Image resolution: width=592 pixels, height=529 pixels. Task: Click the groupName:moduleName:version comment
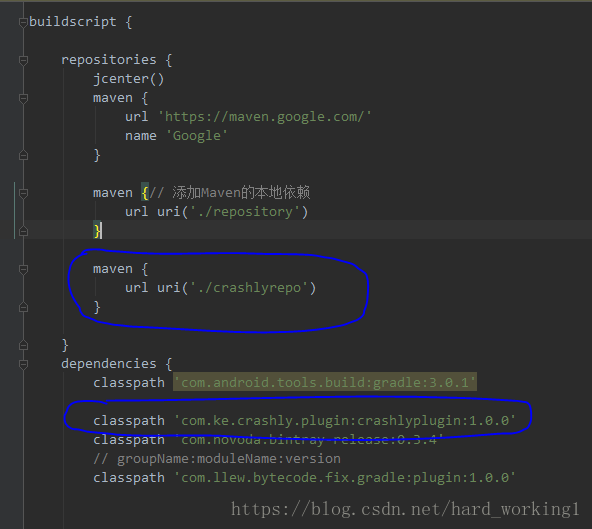217,459
